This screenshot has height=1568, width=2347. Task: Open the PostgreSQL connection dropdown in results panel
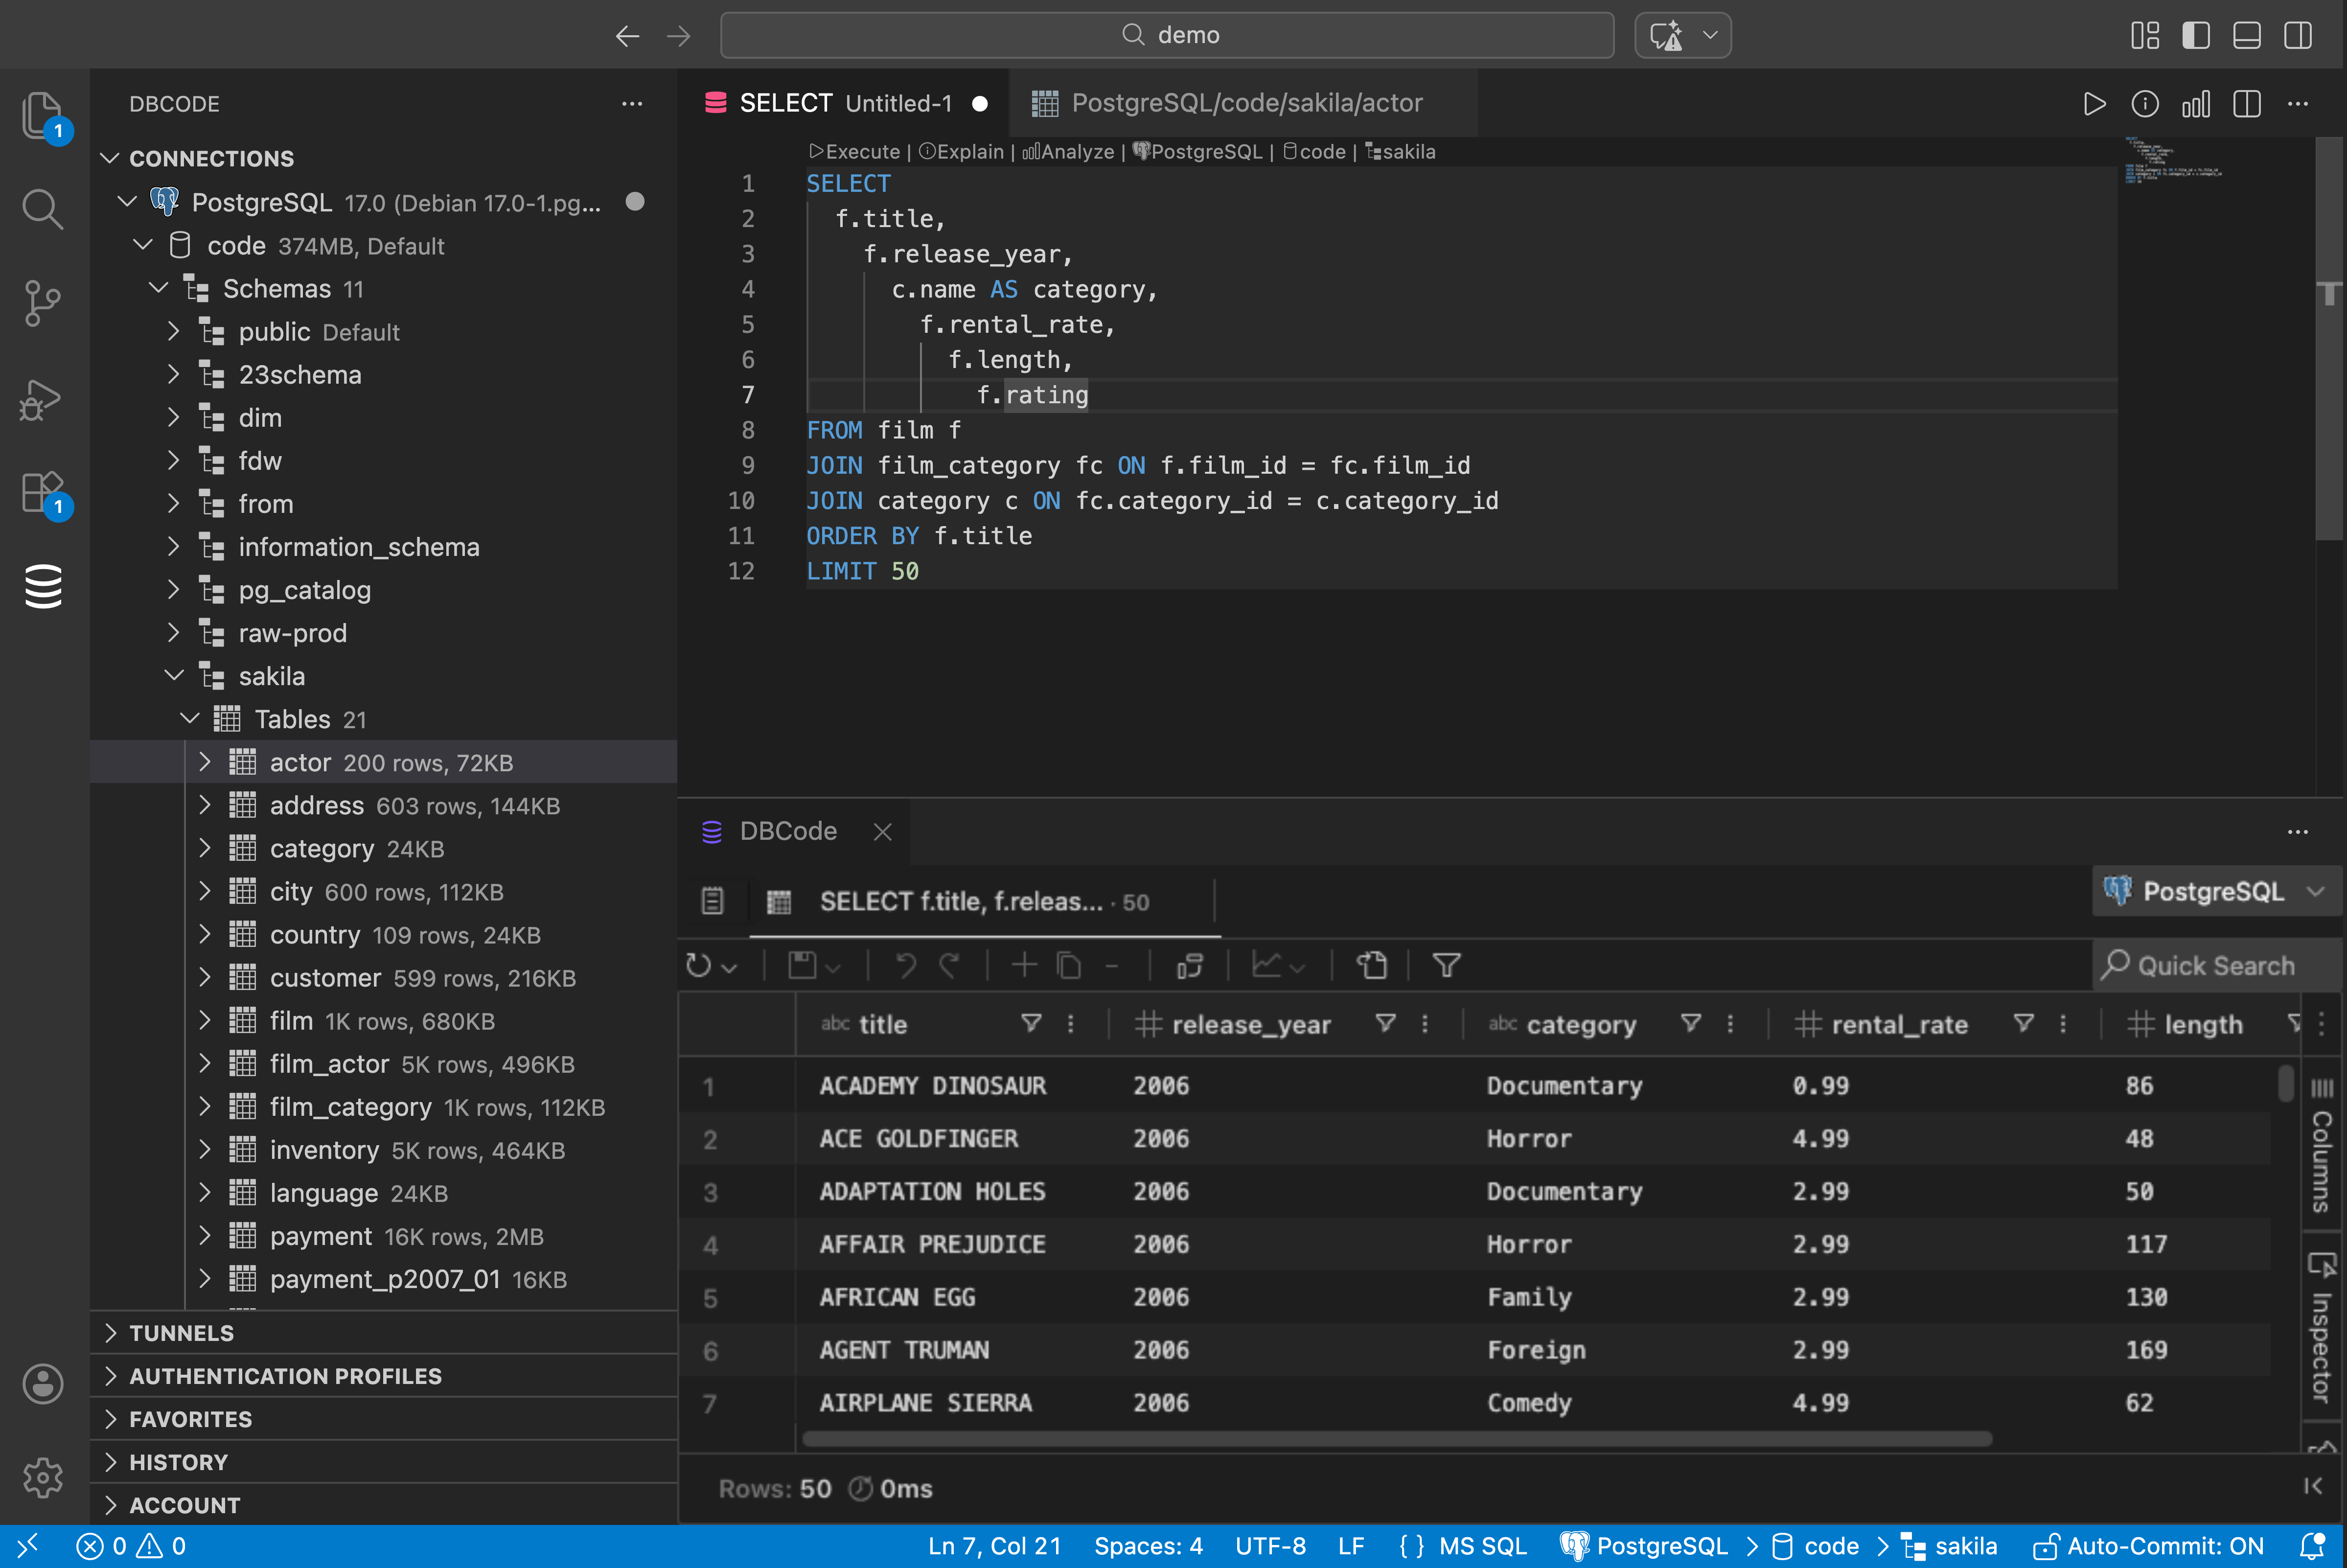(2215, 891)
